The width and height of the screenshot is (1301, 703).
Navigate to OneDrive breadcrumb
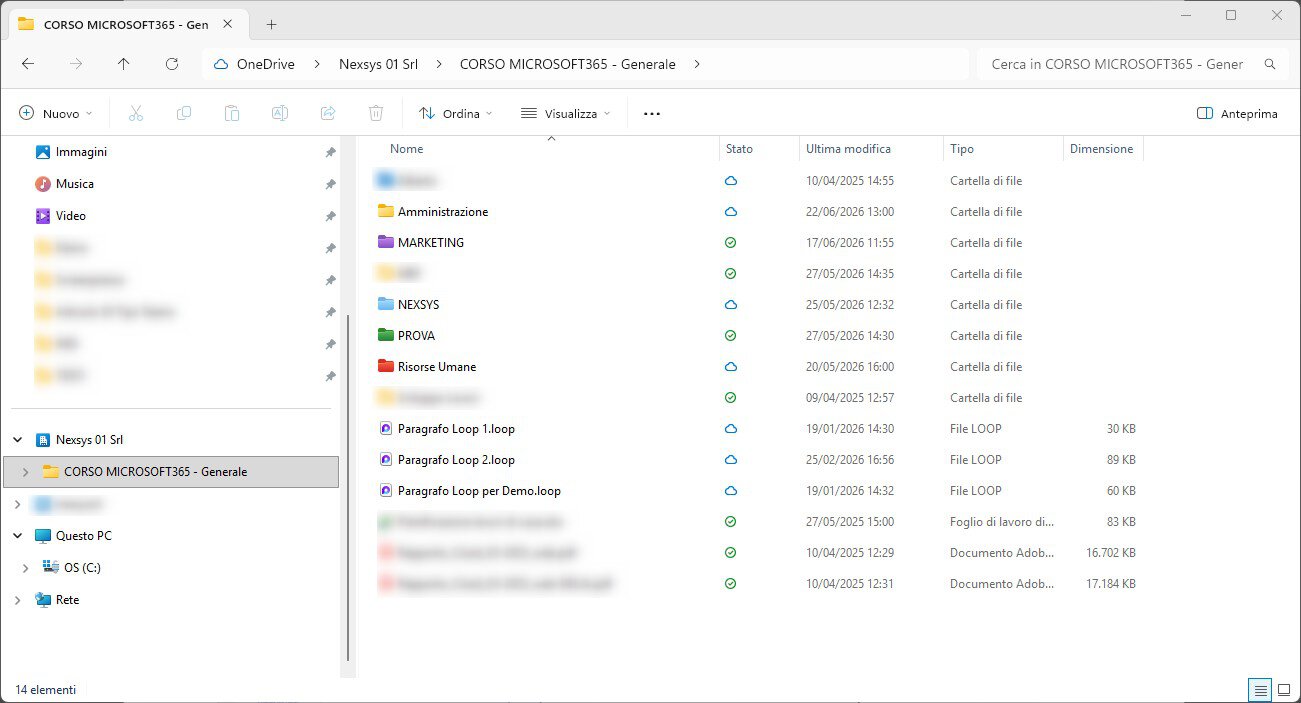coord(266,64)
